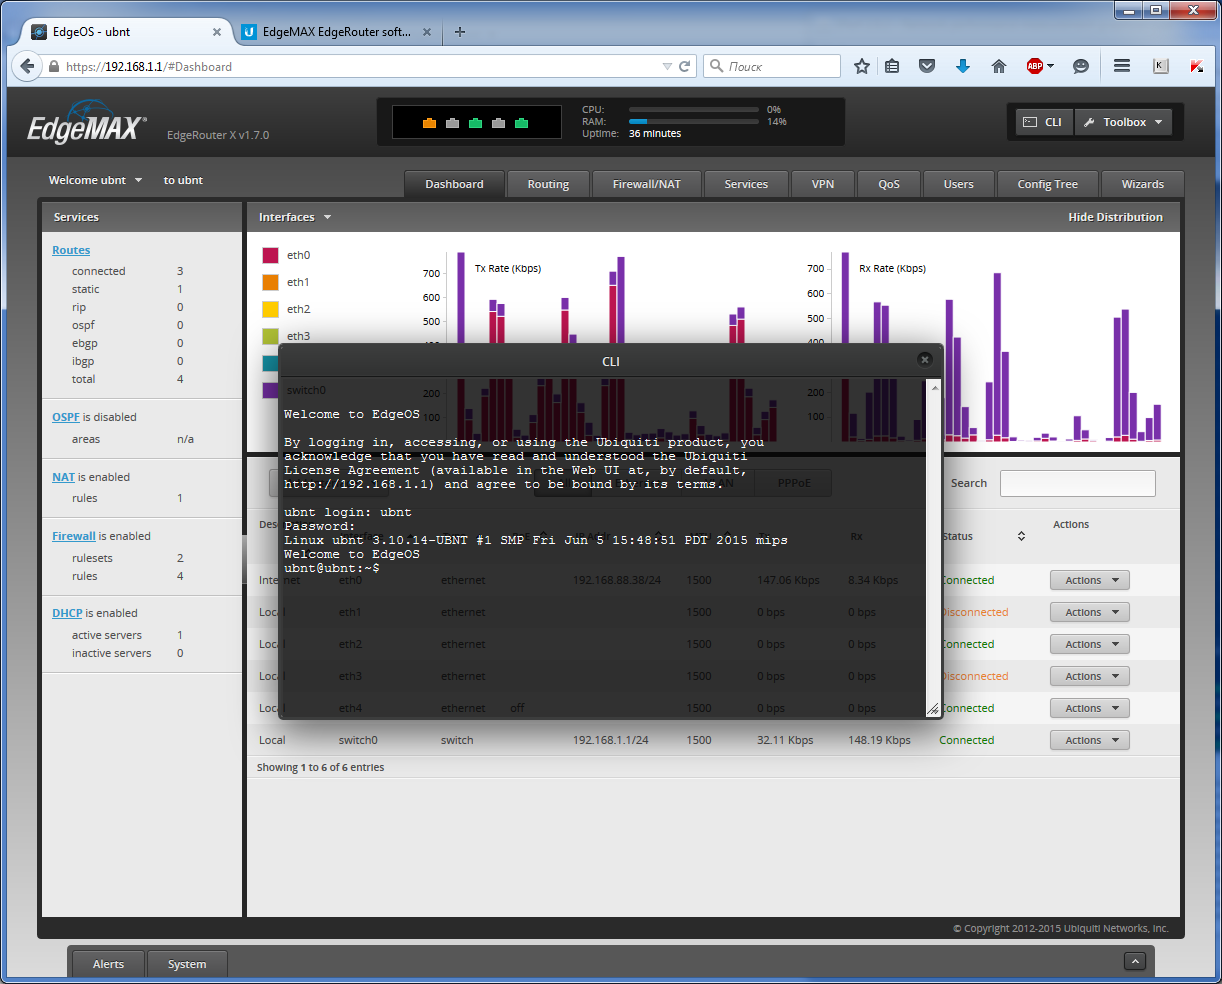Toggle sort order on the Status column
The width and height of the screenshot is (1222, 984).
[x=1020, y=536]
